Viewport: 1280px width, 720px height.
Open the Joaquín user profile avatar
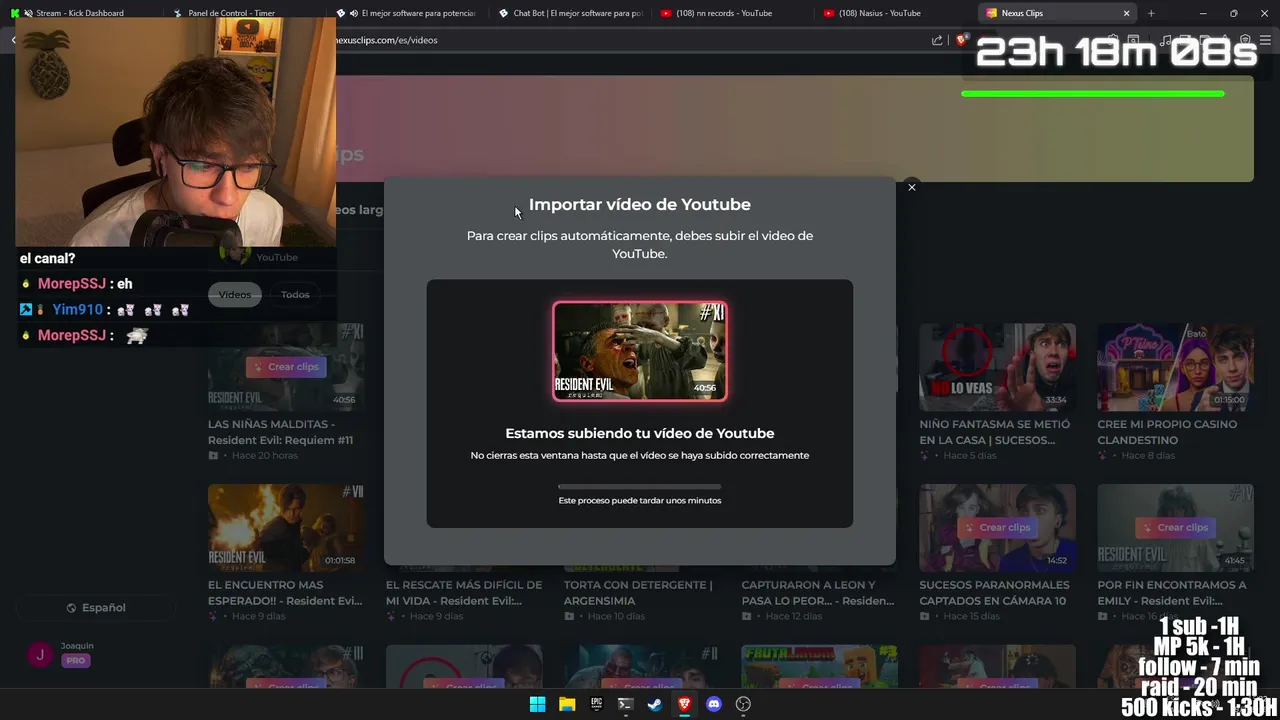(40, 655)
